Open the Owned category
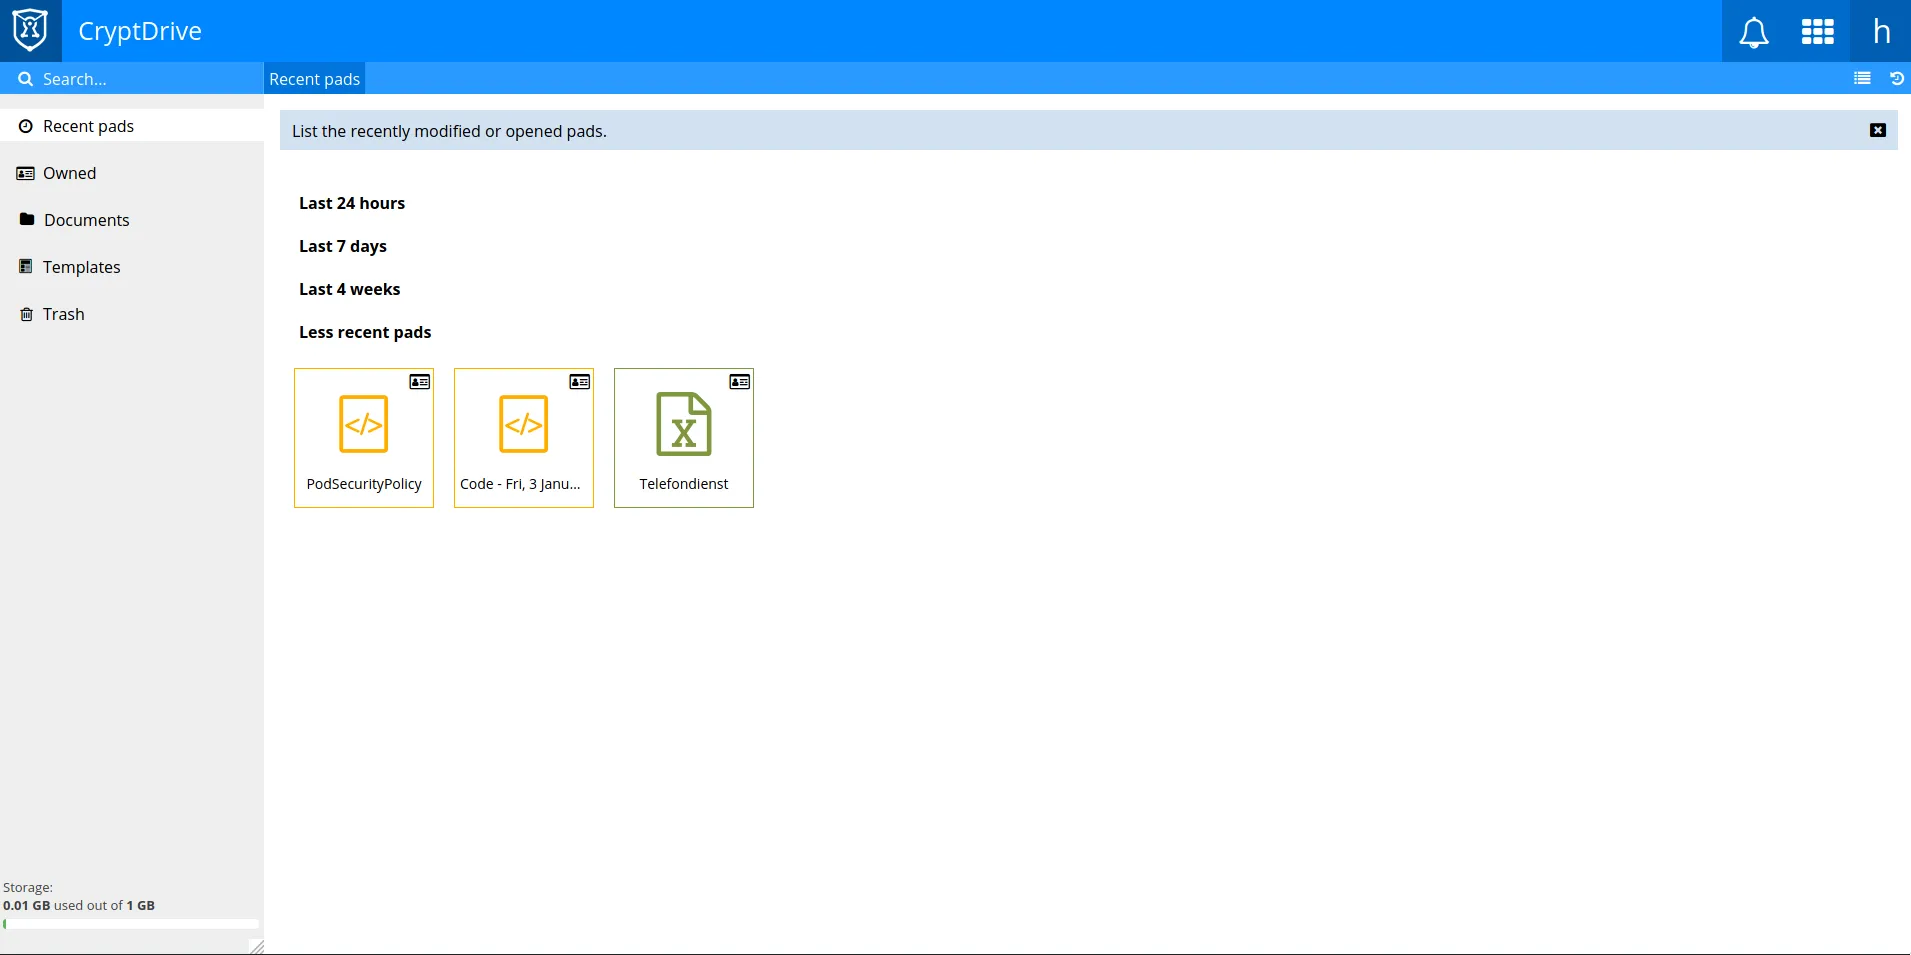Image resolution: width=1911 pixels, height=955 pixels. tap(132, 173)
